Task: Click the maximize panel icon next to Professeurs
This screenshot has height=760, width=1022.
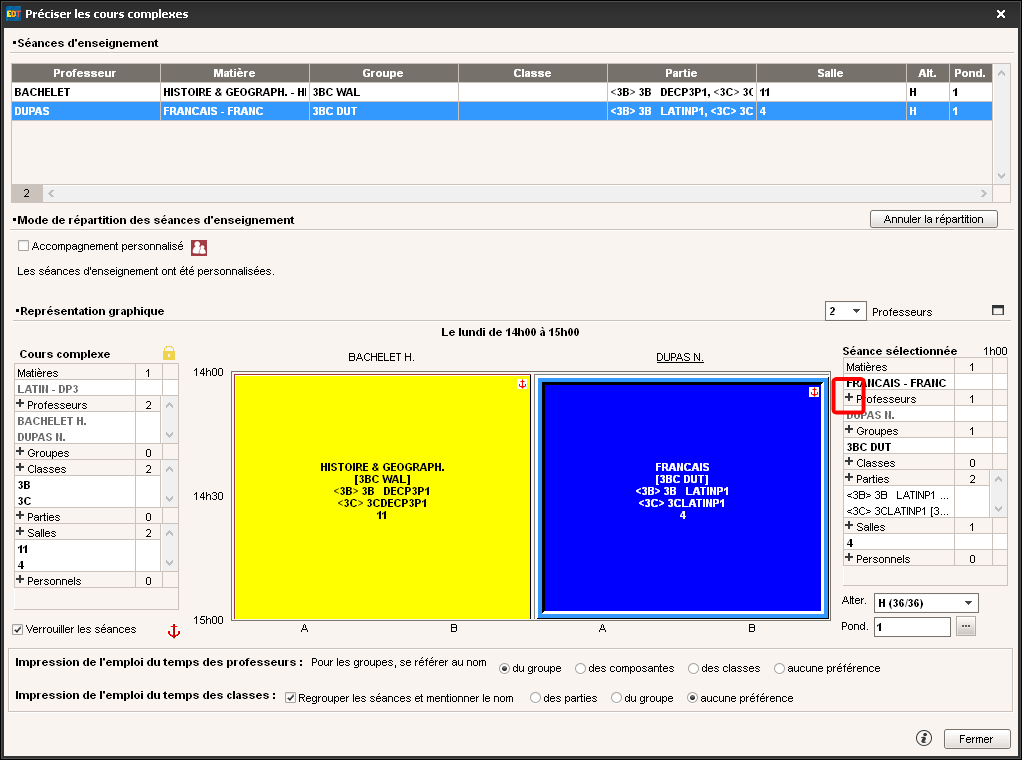Action: coord(997,311)
